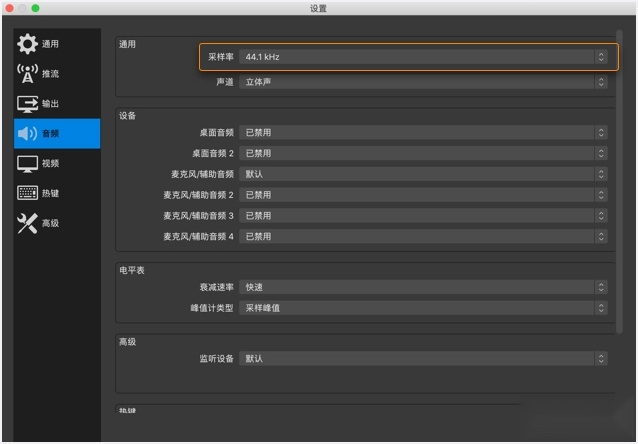Select the 输出 monitor output icon
This screenshot has height=444, width=638.
click(27, 103)
